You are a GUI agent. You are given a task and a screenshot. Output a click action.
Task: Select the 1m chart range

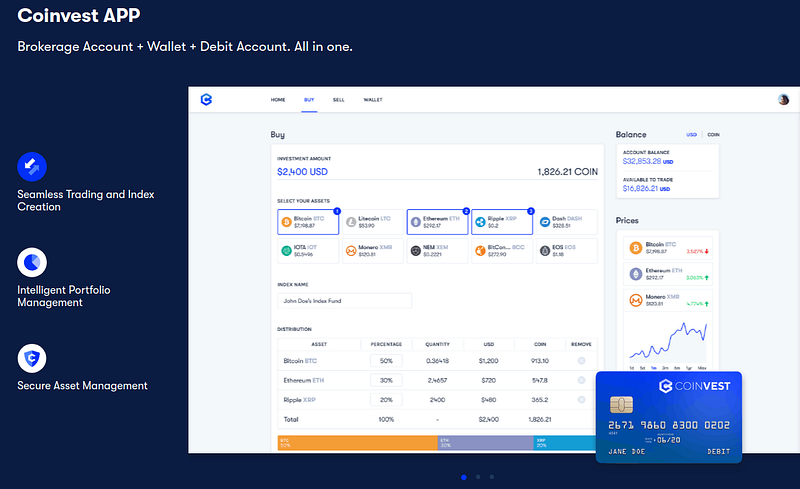[654, 368]
